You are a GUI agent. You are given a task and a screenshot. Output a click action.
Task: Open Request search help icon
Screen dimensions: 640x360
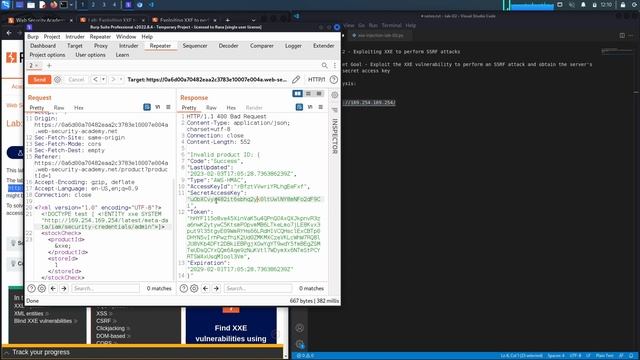31,288
